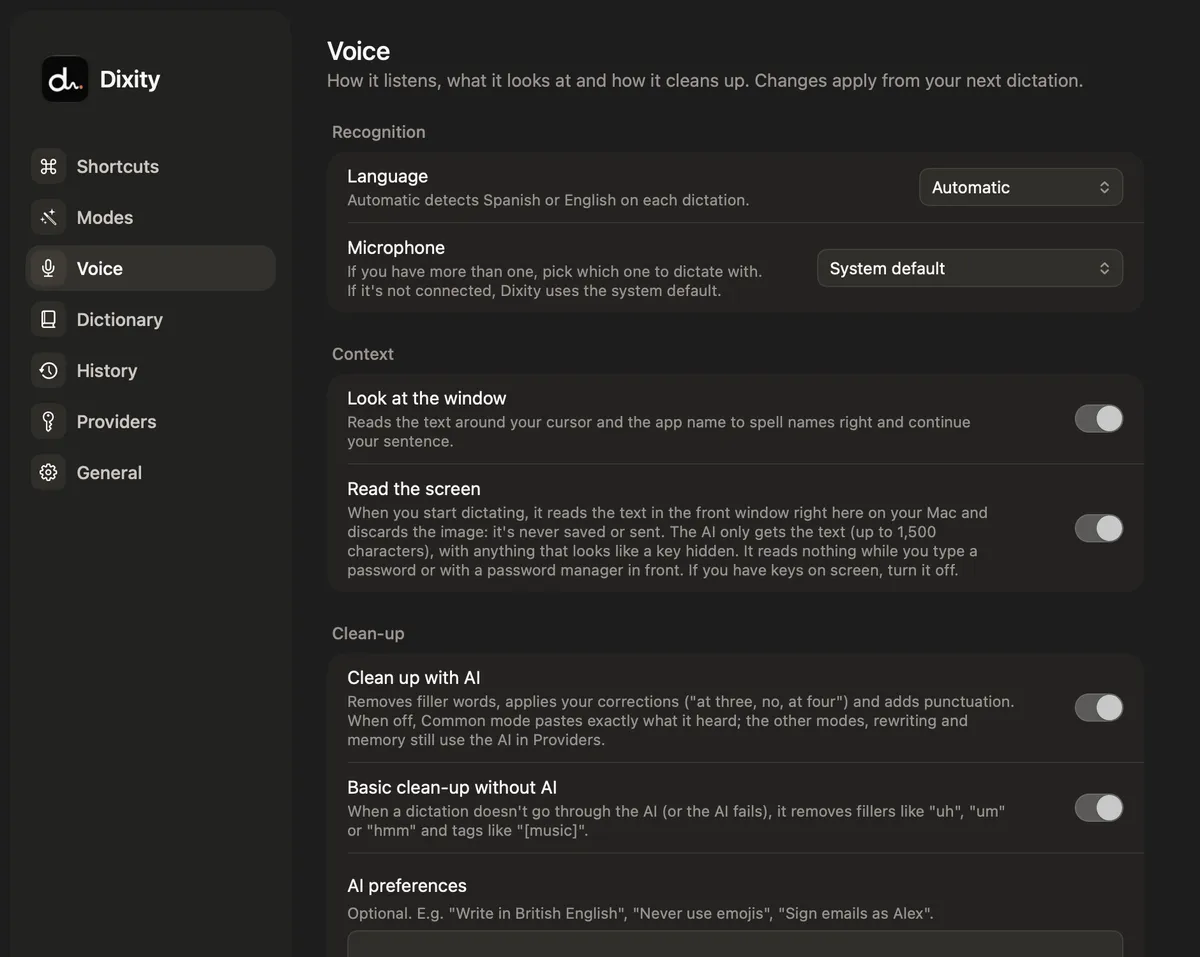This screenshot has width=1200, height=957.
Task: Click the Context section header
Action: click(x=363, y=354)
